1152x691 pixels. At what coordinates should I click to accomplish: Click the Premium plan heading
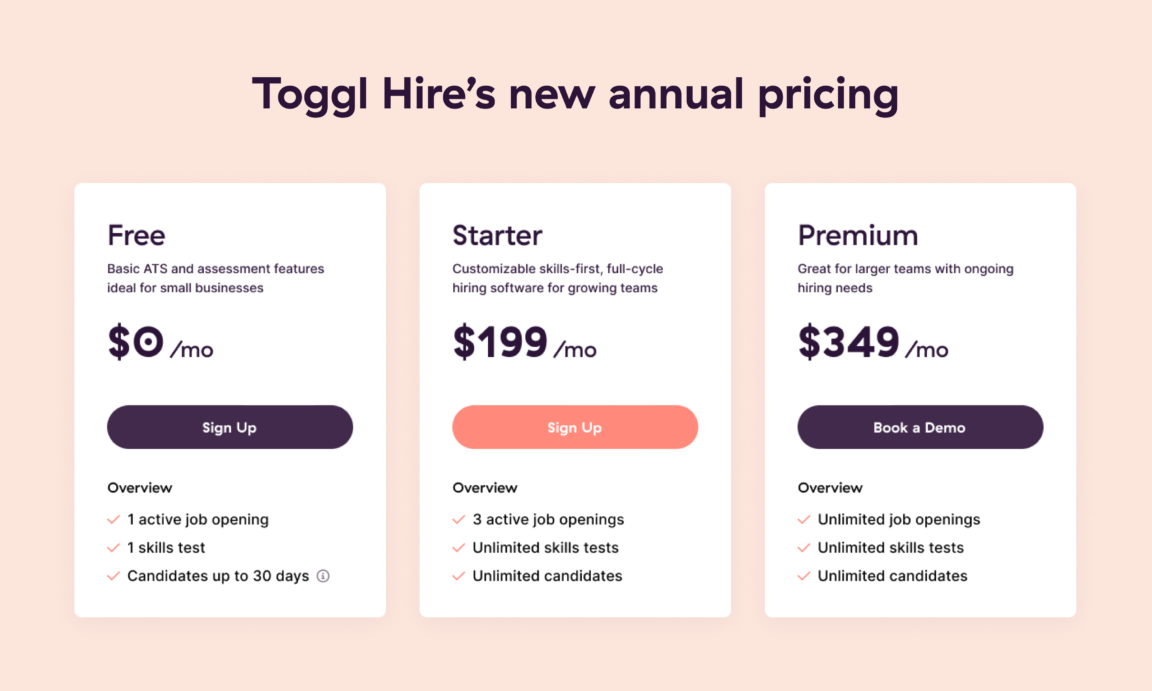click(x=858, y=236)
